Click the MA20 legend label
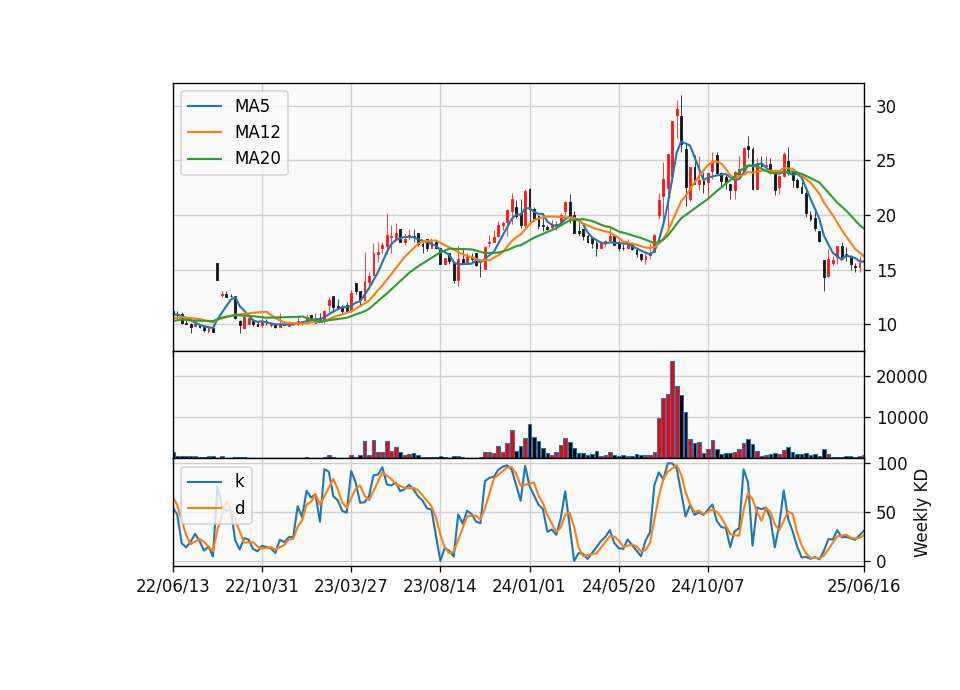Viewport: 960px width, 690px height. [x=257, y=159]
